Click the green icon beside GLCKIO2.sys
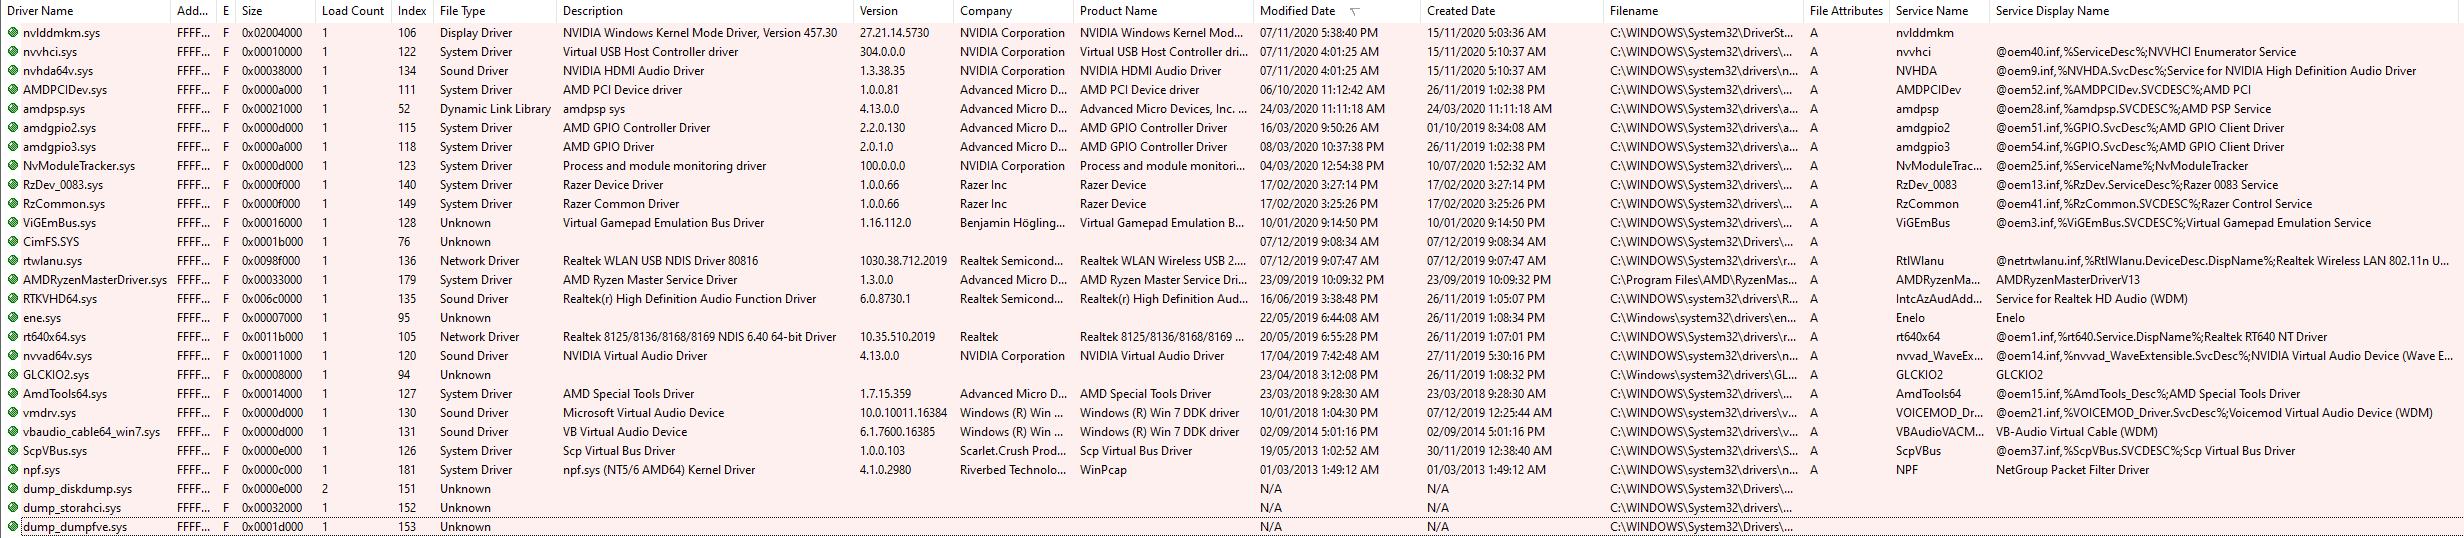The width and height of the screenshot is (2464, 538). coord(13,374)
